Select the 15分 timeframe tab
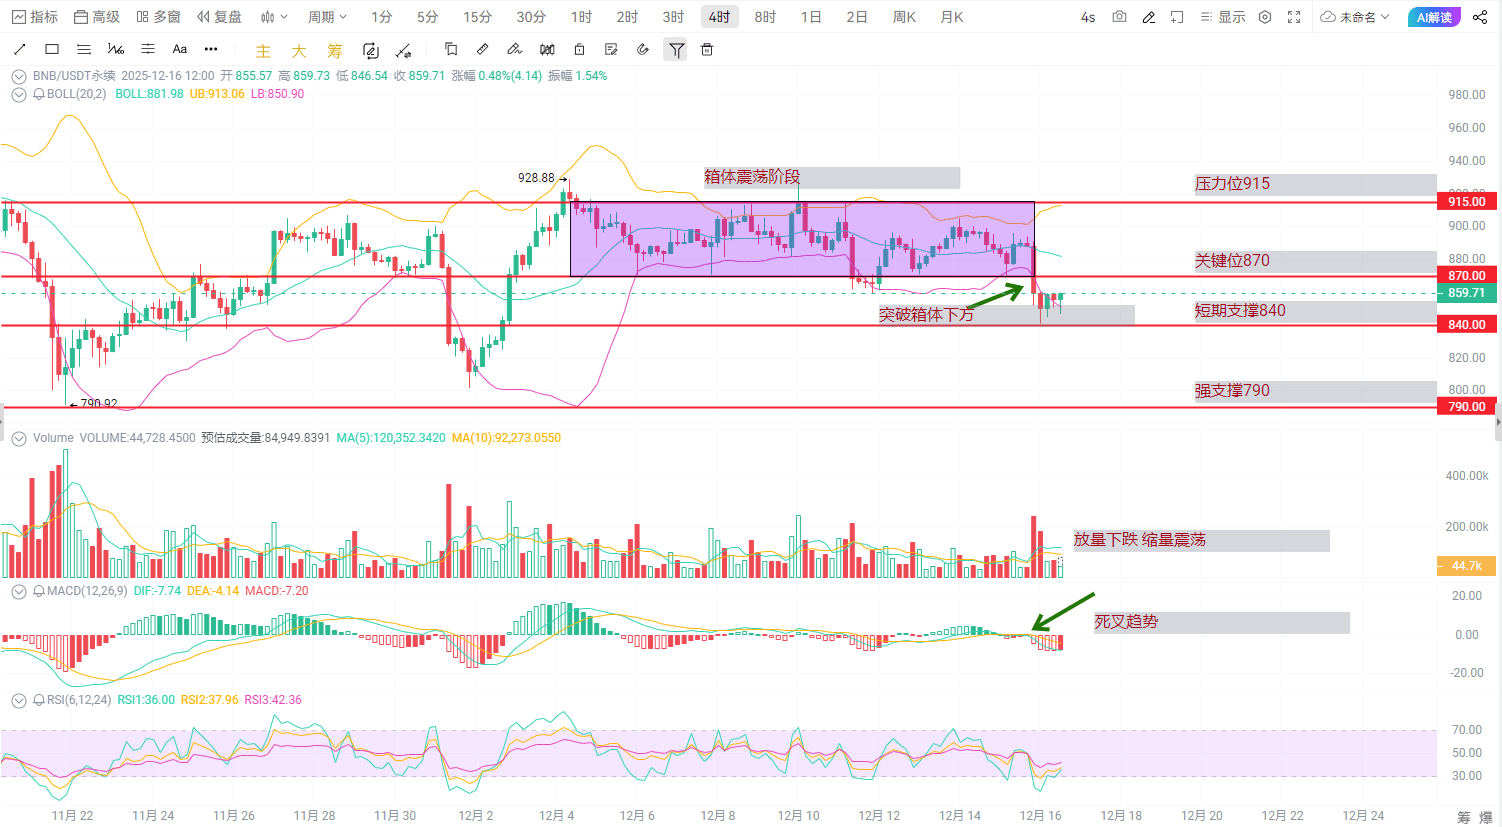Viewport: 1502px width, 827px height. click(x=477, y=17)
